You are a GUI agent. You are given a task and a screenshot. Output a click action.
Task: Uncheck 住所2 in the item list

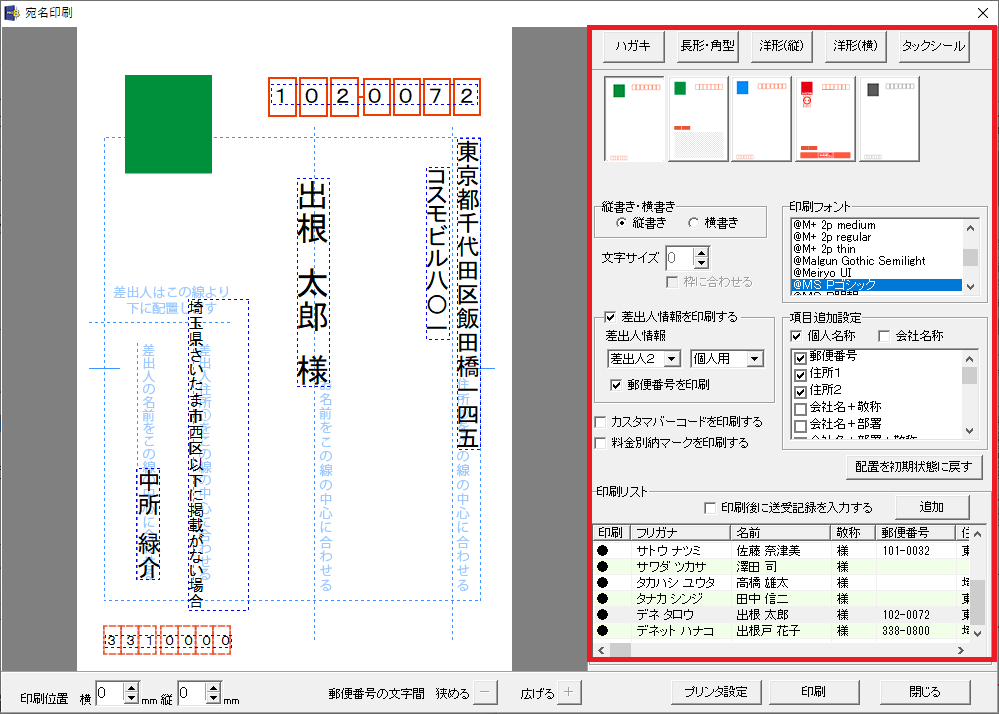tap(801, 391)
